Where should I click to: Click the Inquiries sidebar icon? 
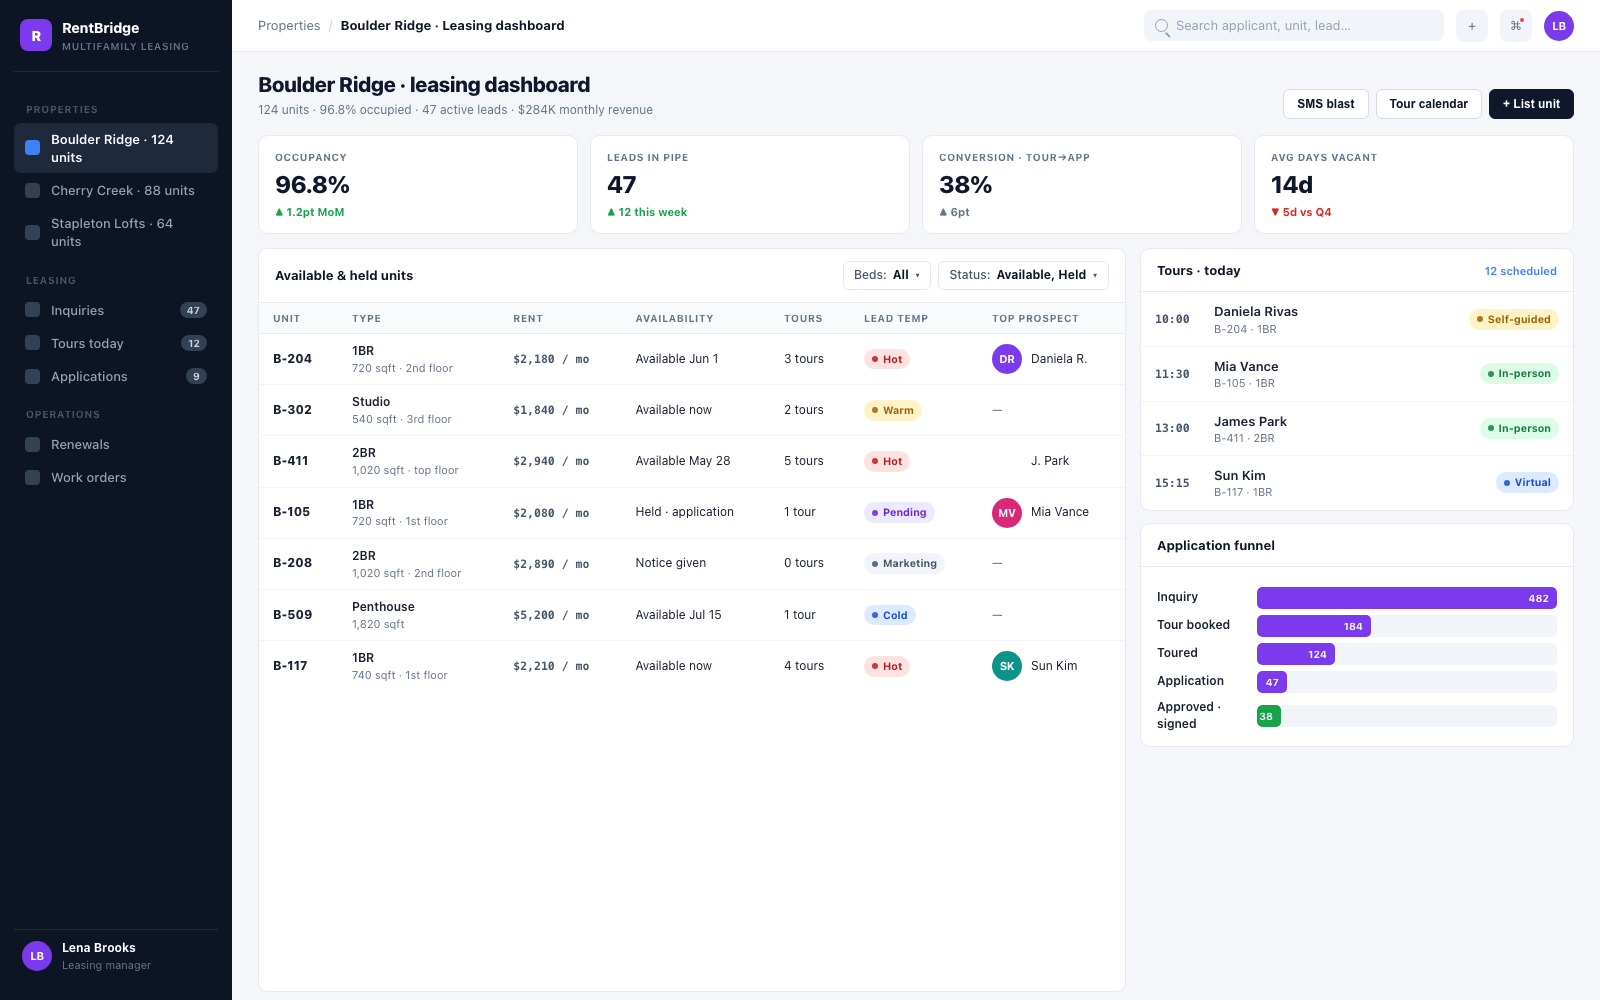coord(33,310)
